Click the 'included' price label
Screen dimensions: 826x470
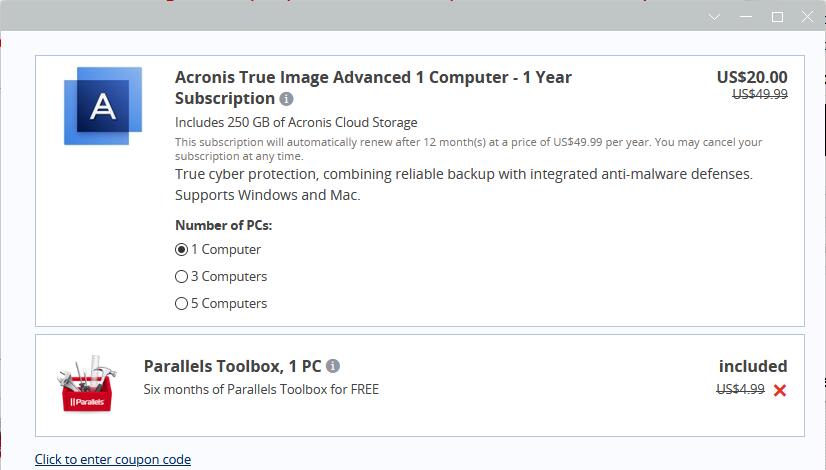coord(753,366)
